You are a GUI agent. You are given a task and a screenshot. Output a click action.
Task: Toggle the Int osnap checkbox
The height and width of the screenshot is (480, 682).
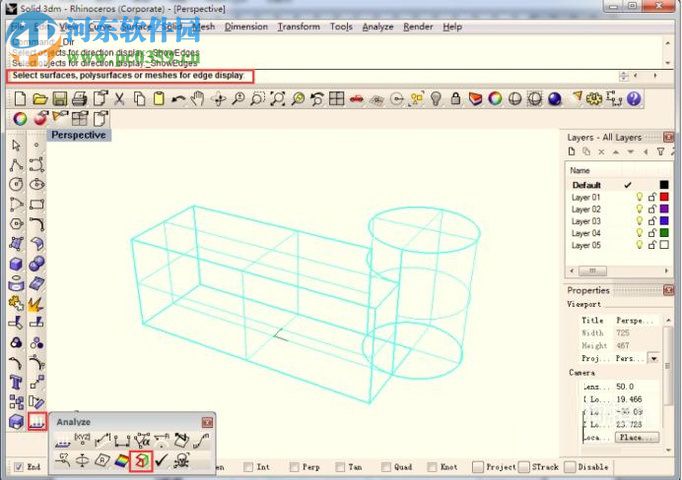pos(248,467)
